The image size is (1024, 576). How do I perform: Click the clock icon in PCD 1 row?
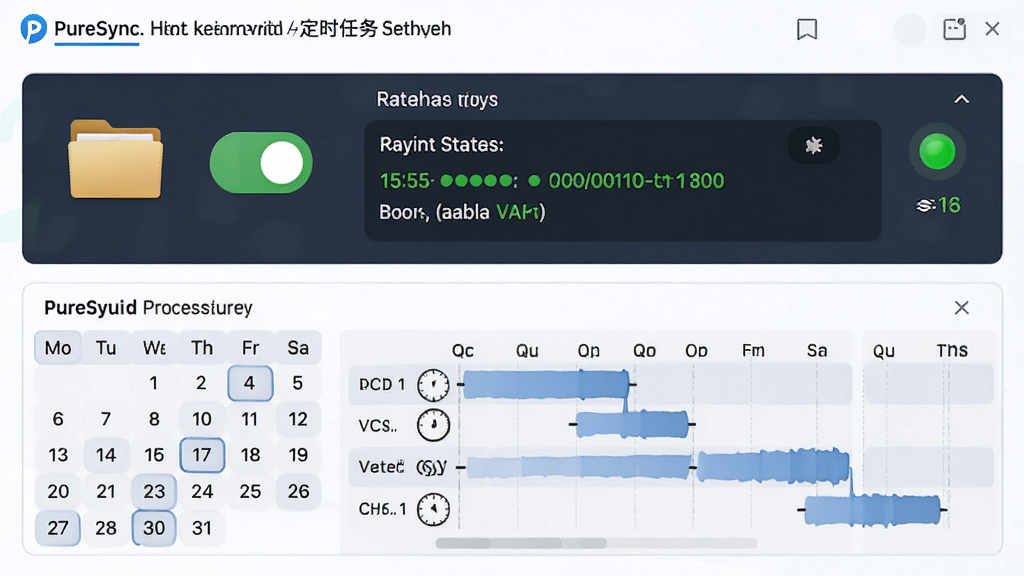click(x=434, y=385)
